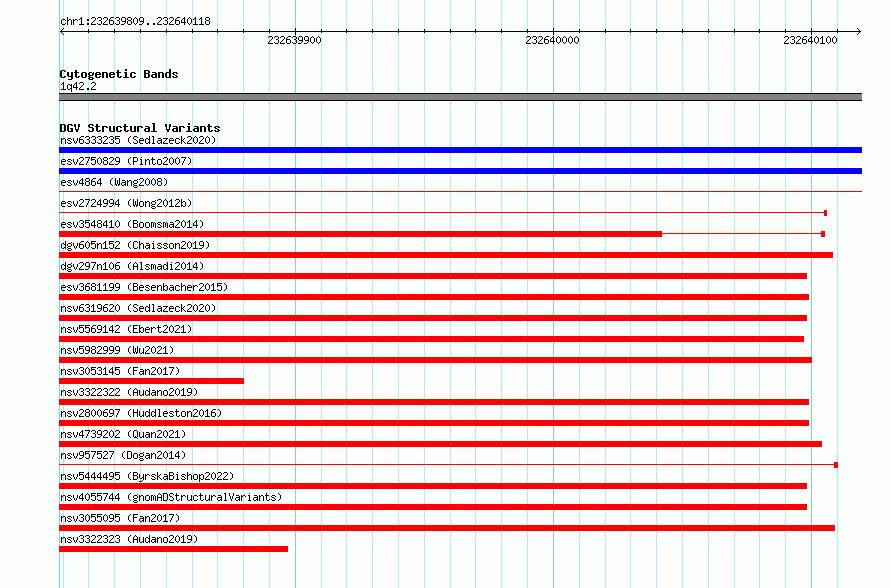Screen dimensions: 890x588
Task: Open variant nsv957527 (Dogan2014) label
Action: click(x=123, y=455)
